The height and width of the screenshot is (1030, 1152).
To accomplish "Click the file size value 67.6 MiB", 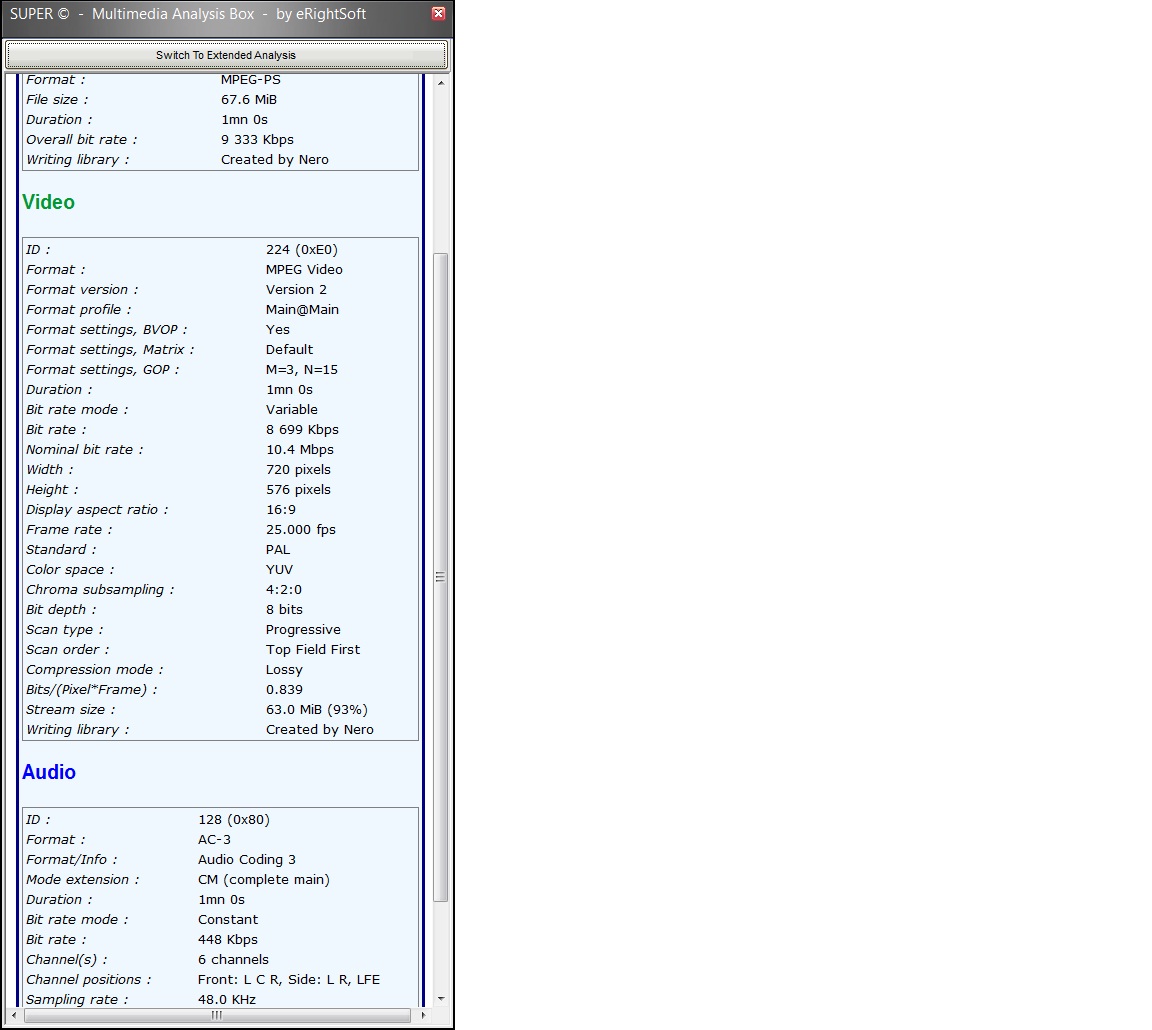I will coord(249,99).
